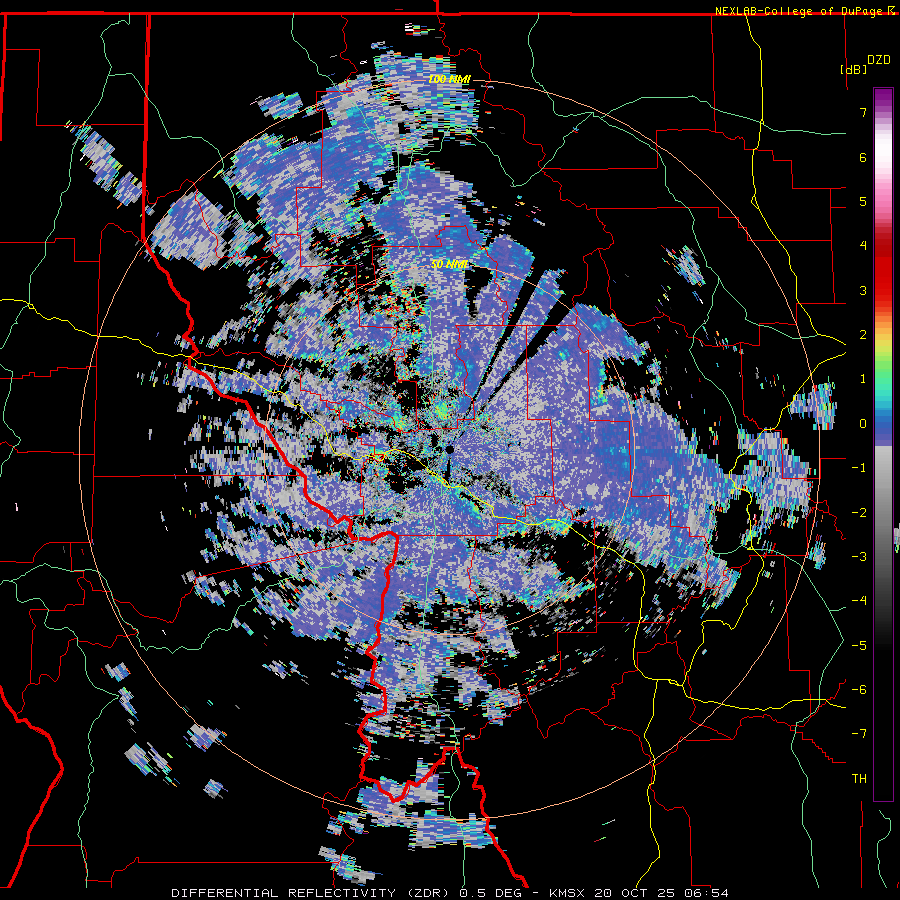
Task: Click the scale value -1
Action: tap(859, 468)
